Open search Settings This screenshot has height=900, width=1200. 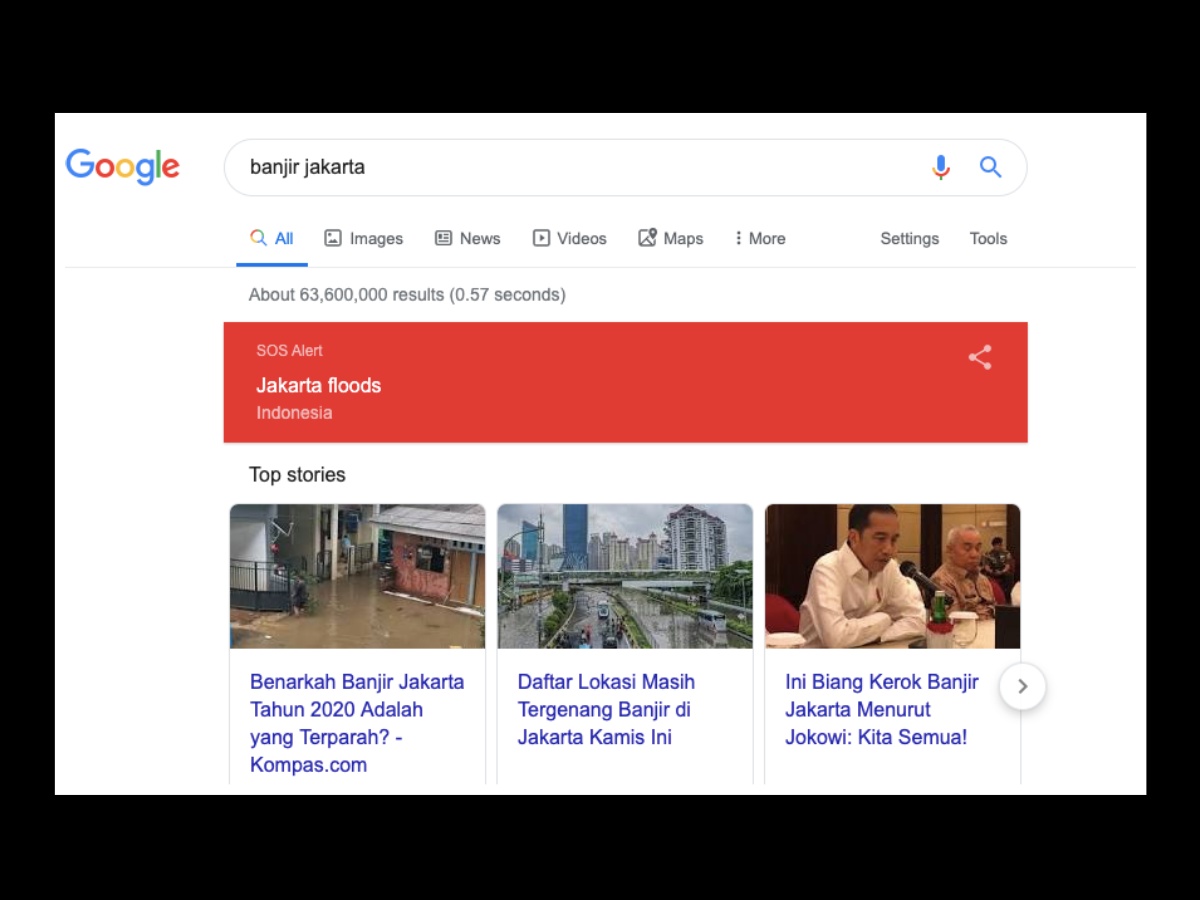(x=909, y=238)
